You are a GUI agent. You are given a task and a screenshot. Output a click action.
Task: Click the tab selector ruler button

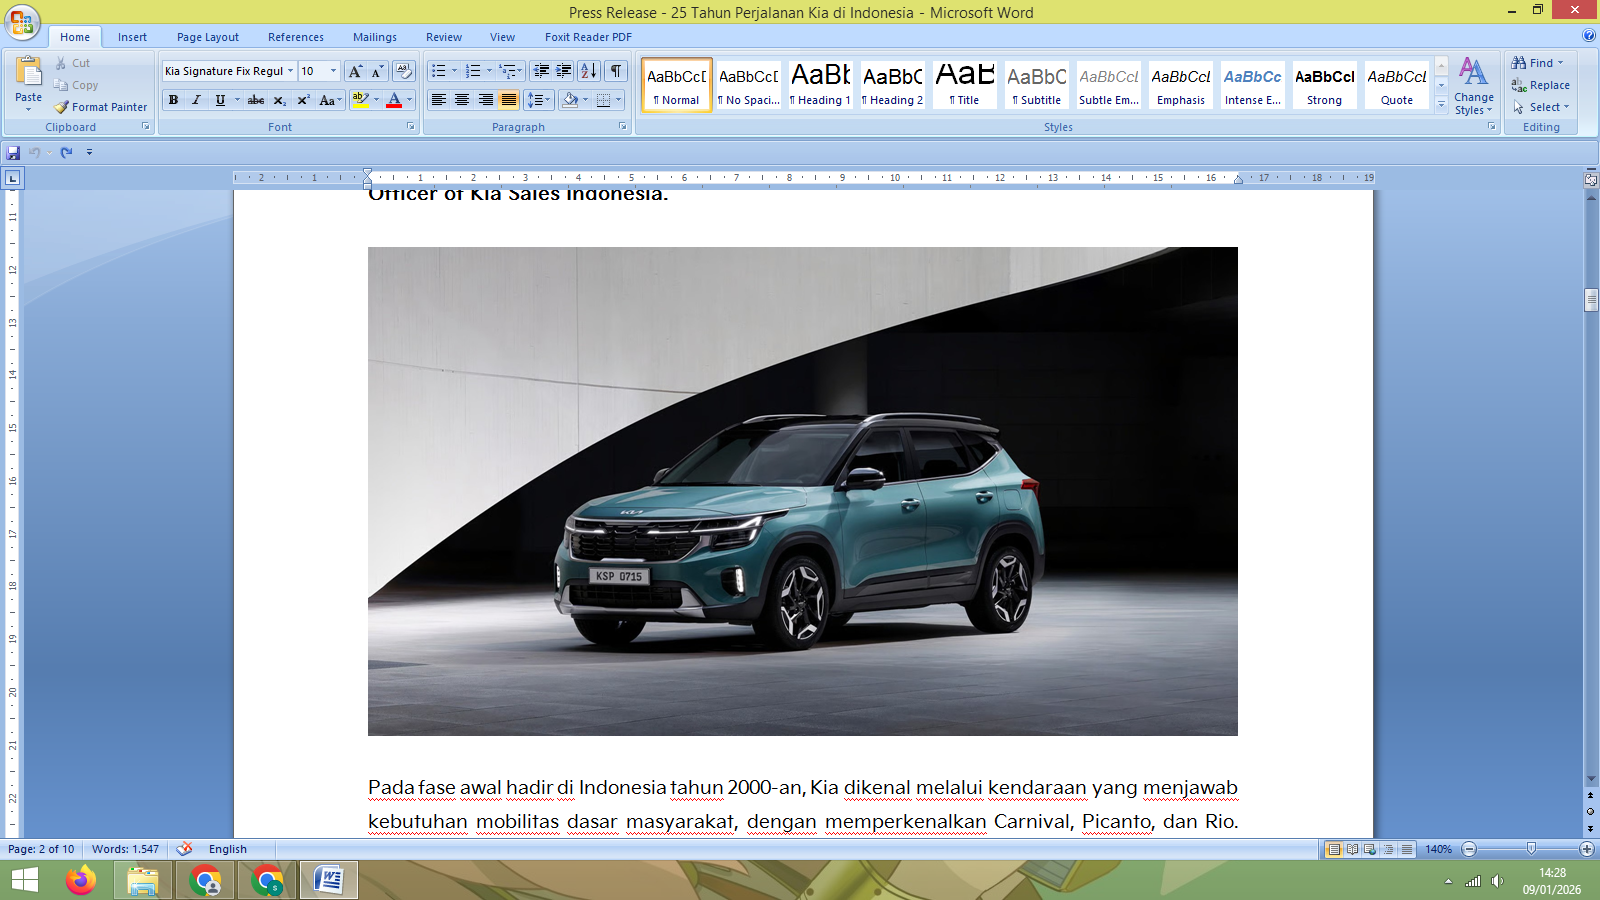click(12, 178)
